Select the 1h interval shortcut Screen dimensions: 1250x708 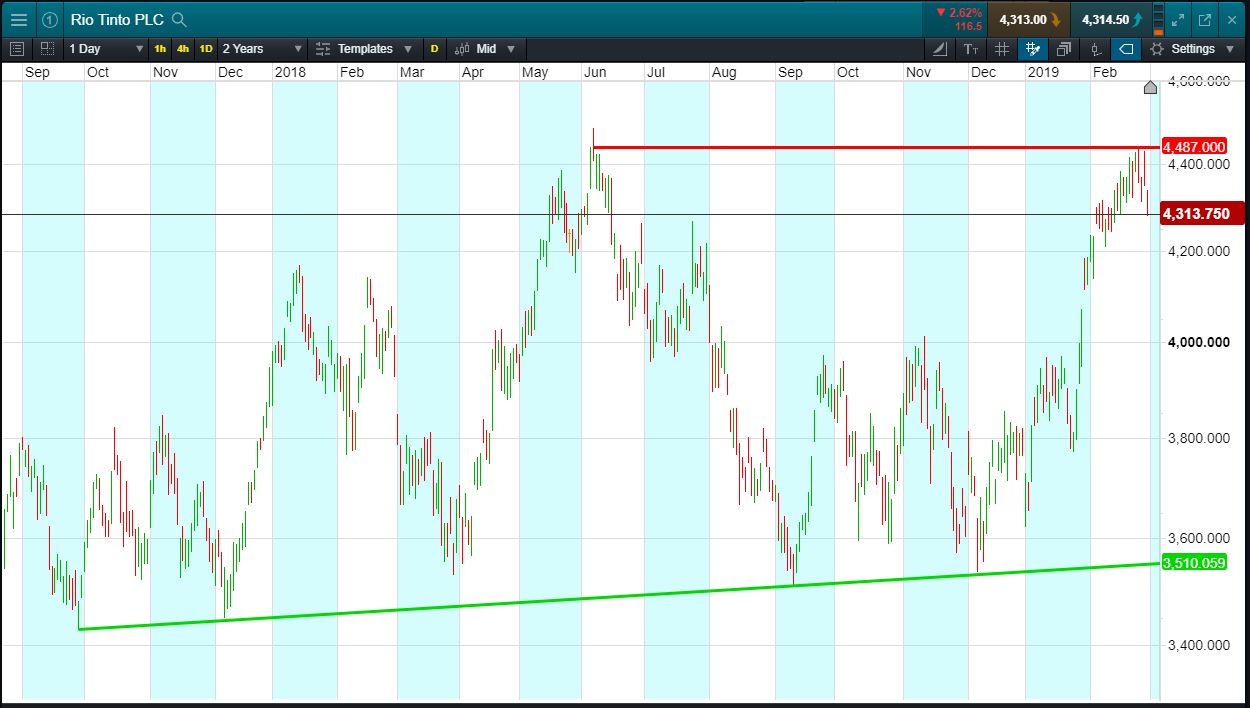pyautogui.click(x=160, y=48)
